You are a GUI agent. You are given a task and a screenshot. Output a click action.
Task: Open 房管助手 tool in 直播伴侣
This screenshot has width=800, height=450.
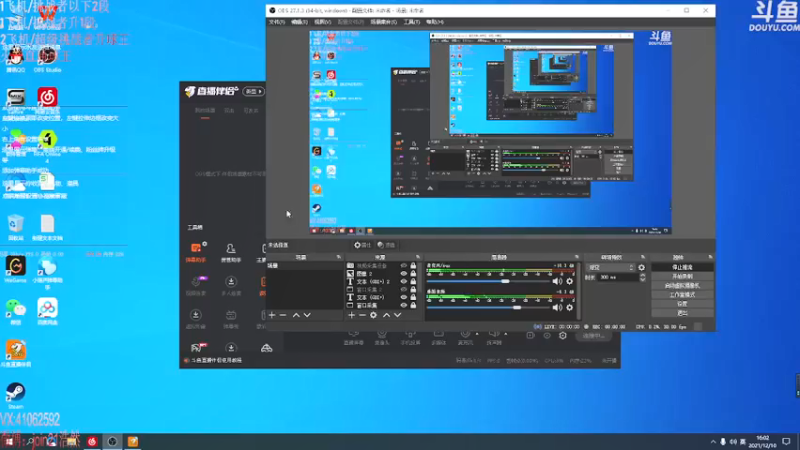(231, 252)
